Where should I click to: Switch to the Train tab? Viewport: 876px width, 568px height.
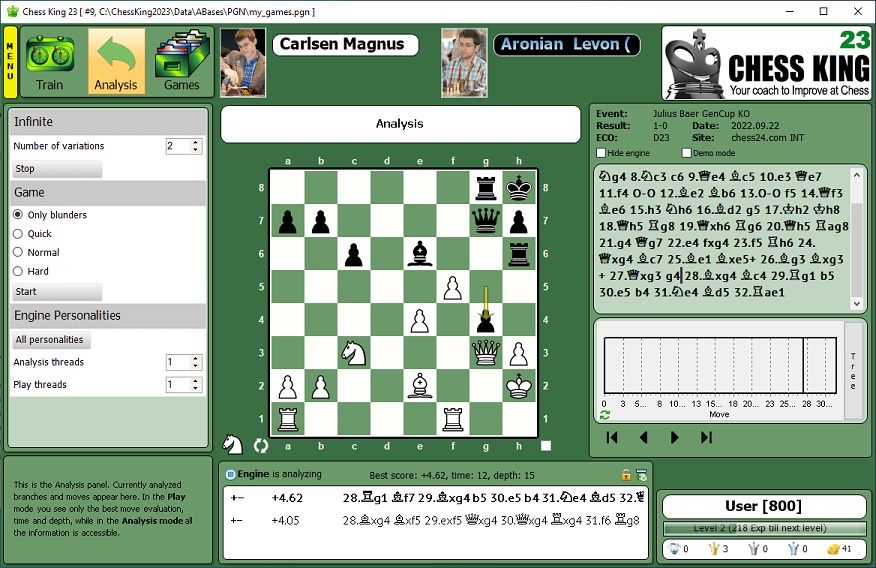click(x=50, y=61)
